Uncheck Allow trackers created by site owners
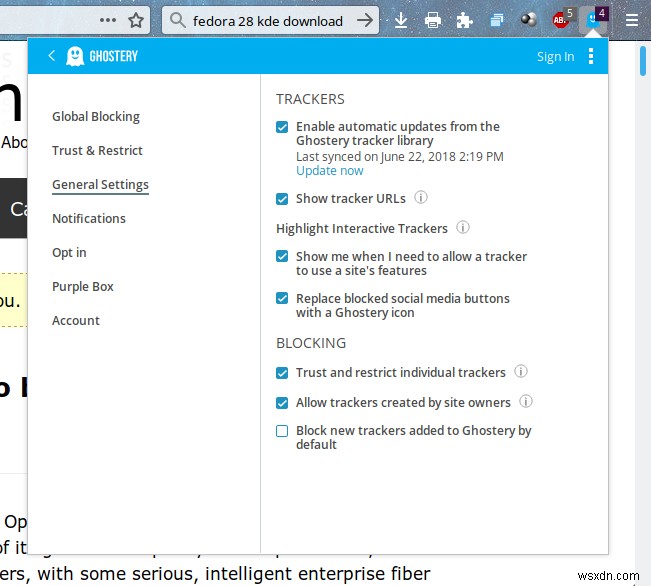The width and height of the screenshot is (651, 586). pos(282,403)
